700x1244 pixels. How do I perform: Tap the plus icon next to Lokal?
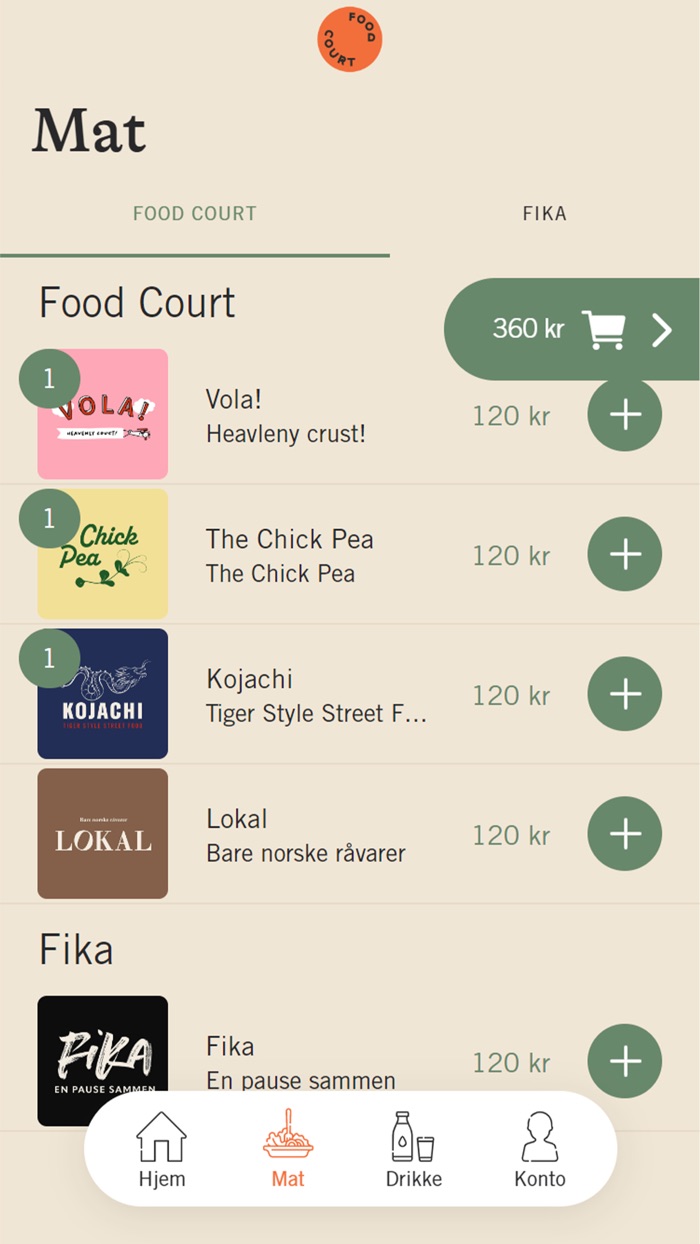(x=624, y=832)
